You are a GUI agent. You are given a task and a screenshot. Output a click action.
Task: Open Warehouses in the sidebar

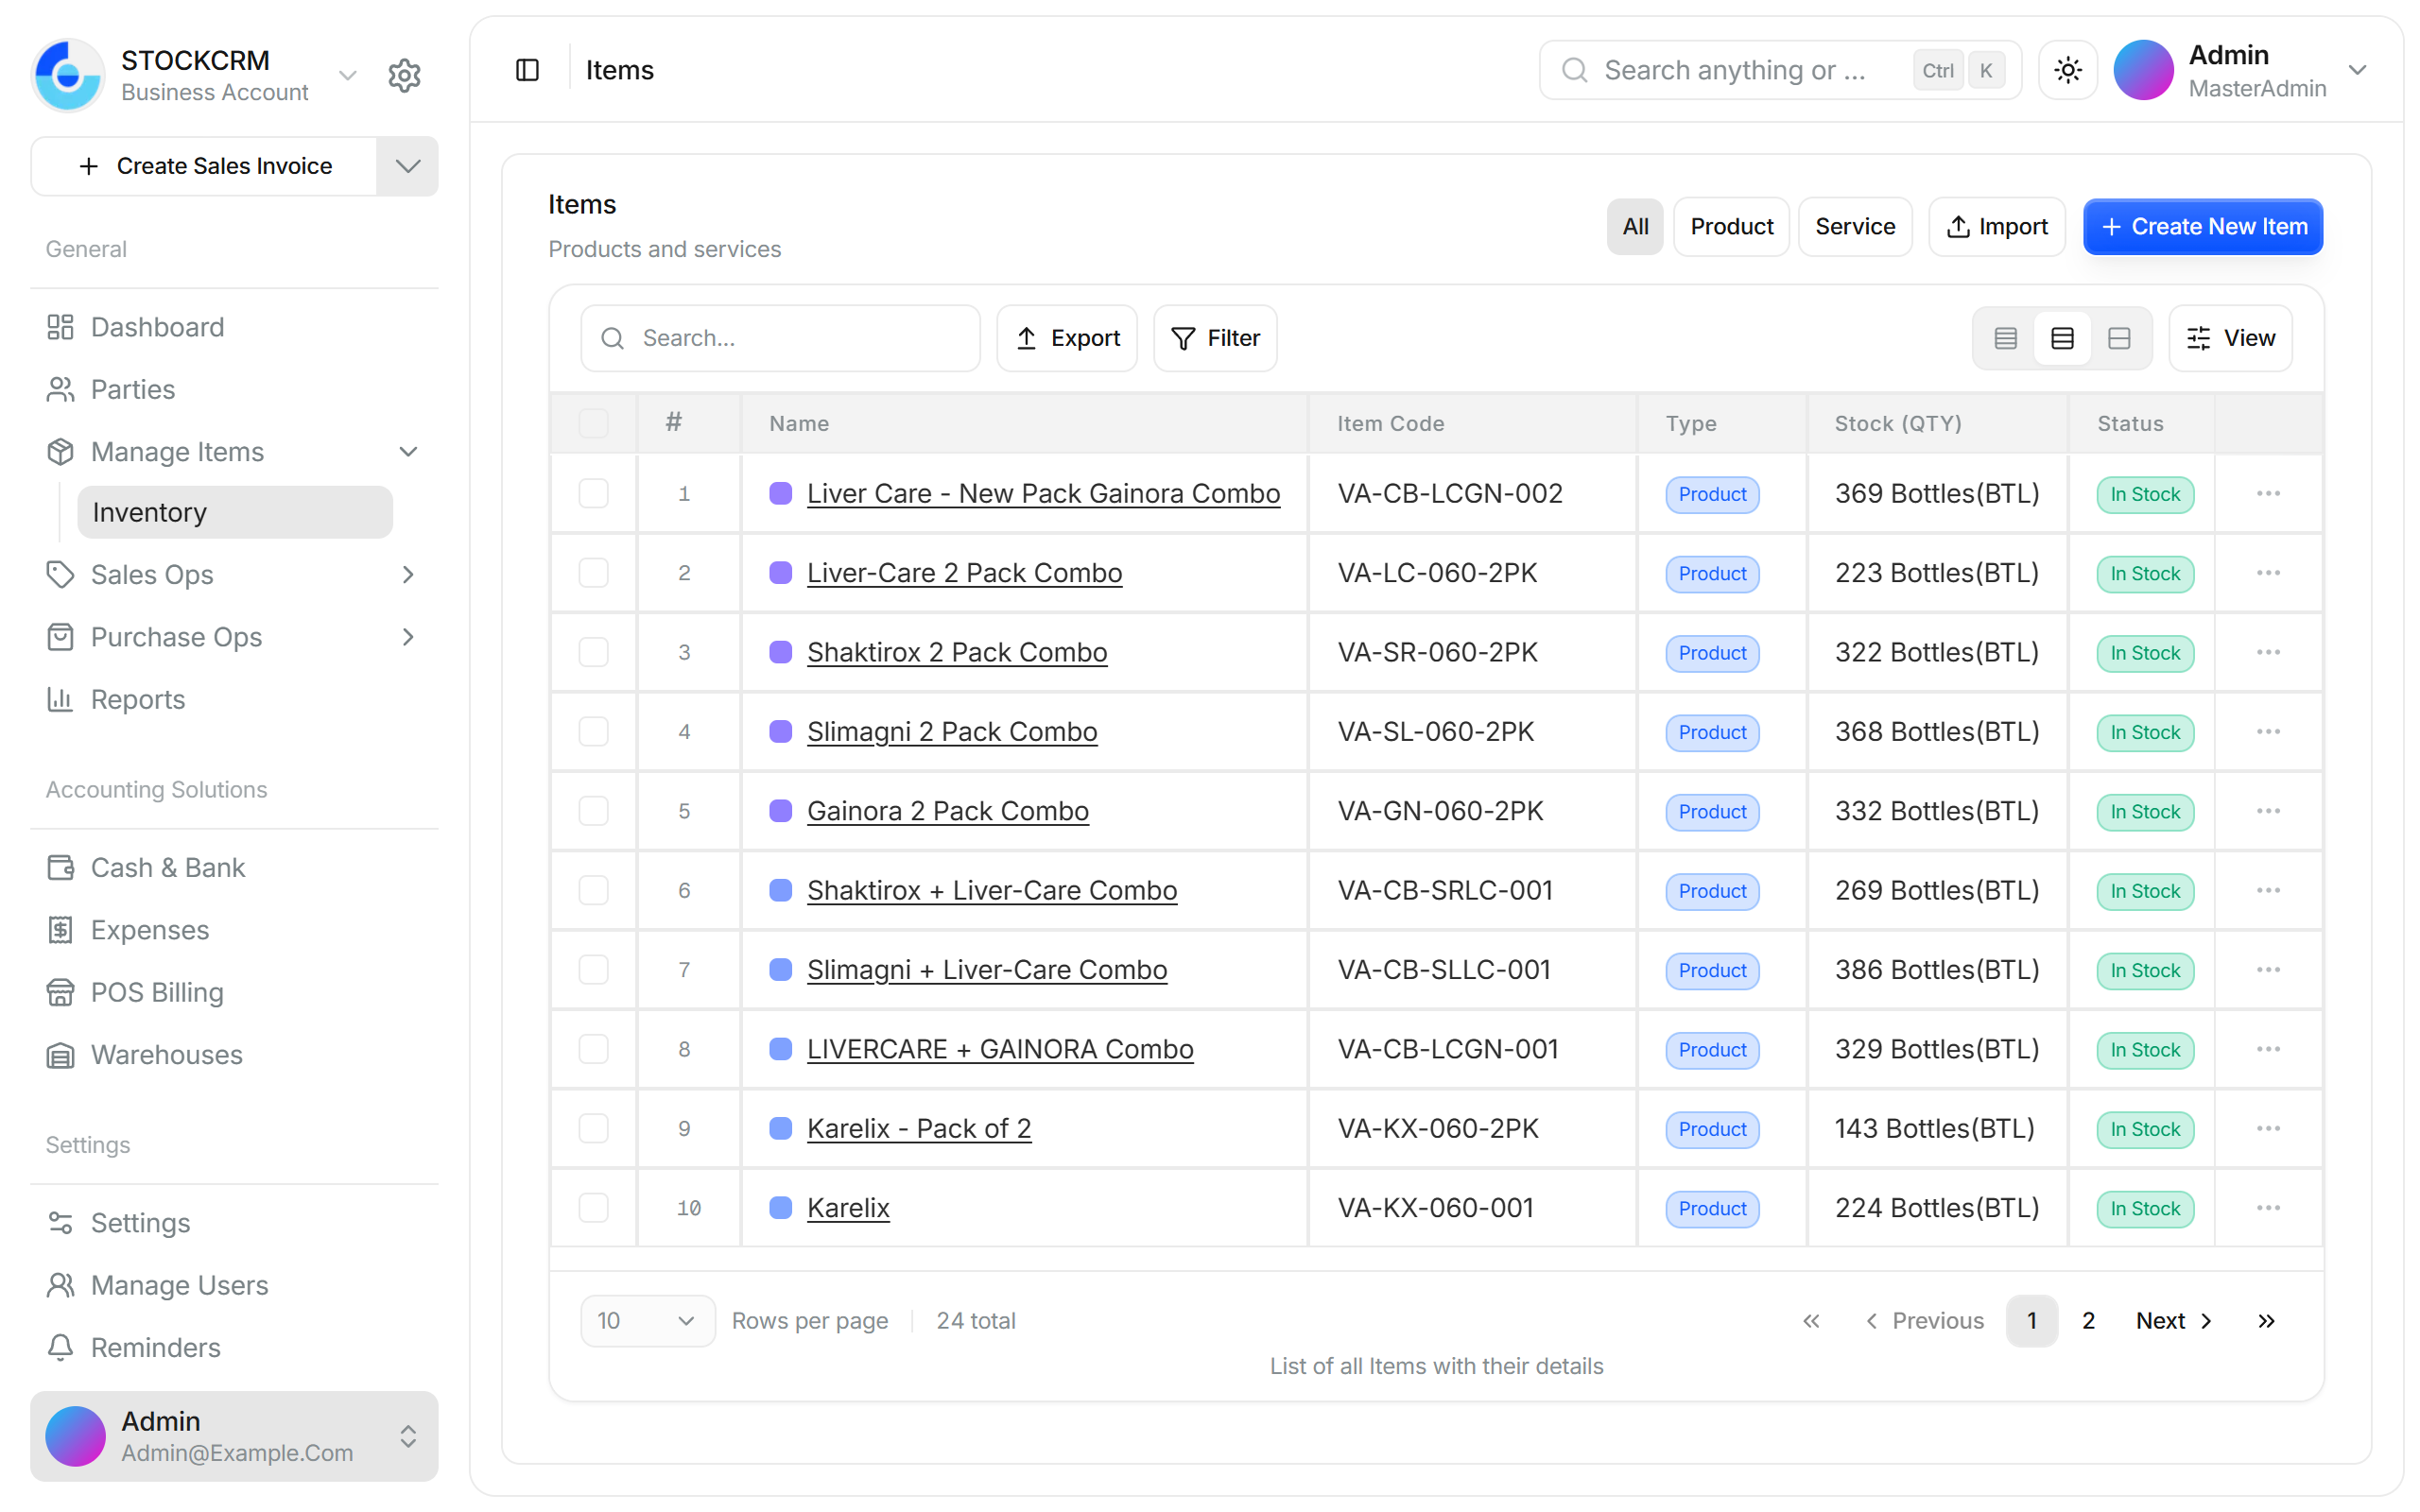point(234,1054)
